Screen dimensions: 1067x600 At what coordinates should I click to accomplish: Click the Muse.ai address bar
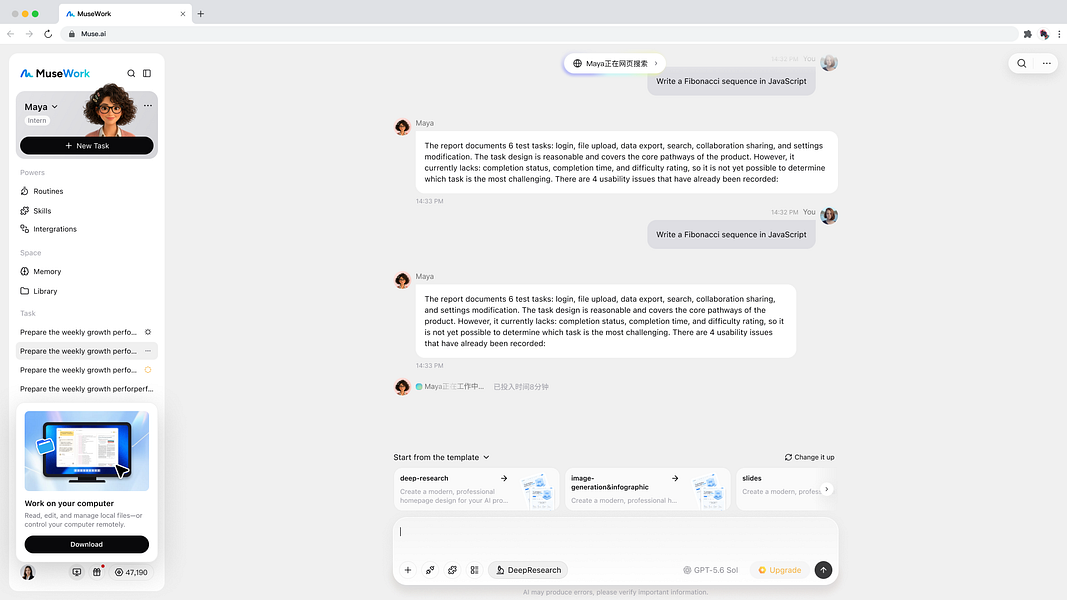[x=541, y=34]
